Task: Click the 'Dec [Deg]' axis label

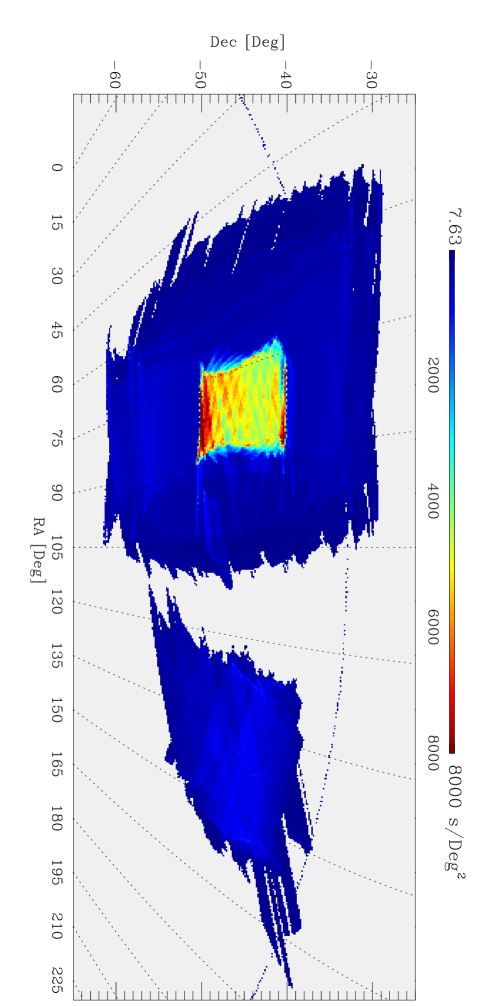Action: click(246, 42)
